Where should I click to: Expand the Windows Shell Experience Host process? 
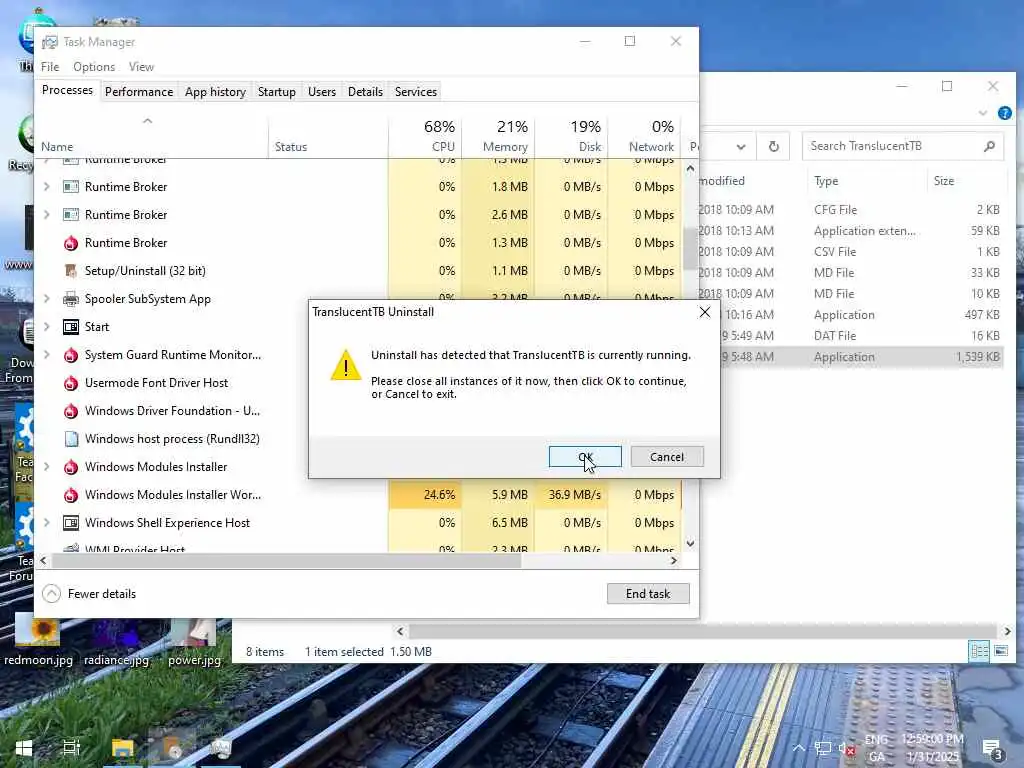(46, 522)
